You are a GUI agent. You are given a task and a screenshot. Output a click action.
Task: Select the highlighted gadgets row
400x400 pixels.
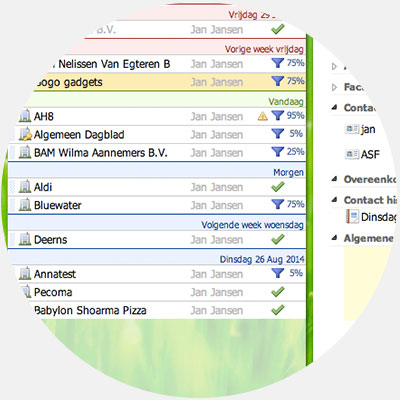click(x=168, y=82)
